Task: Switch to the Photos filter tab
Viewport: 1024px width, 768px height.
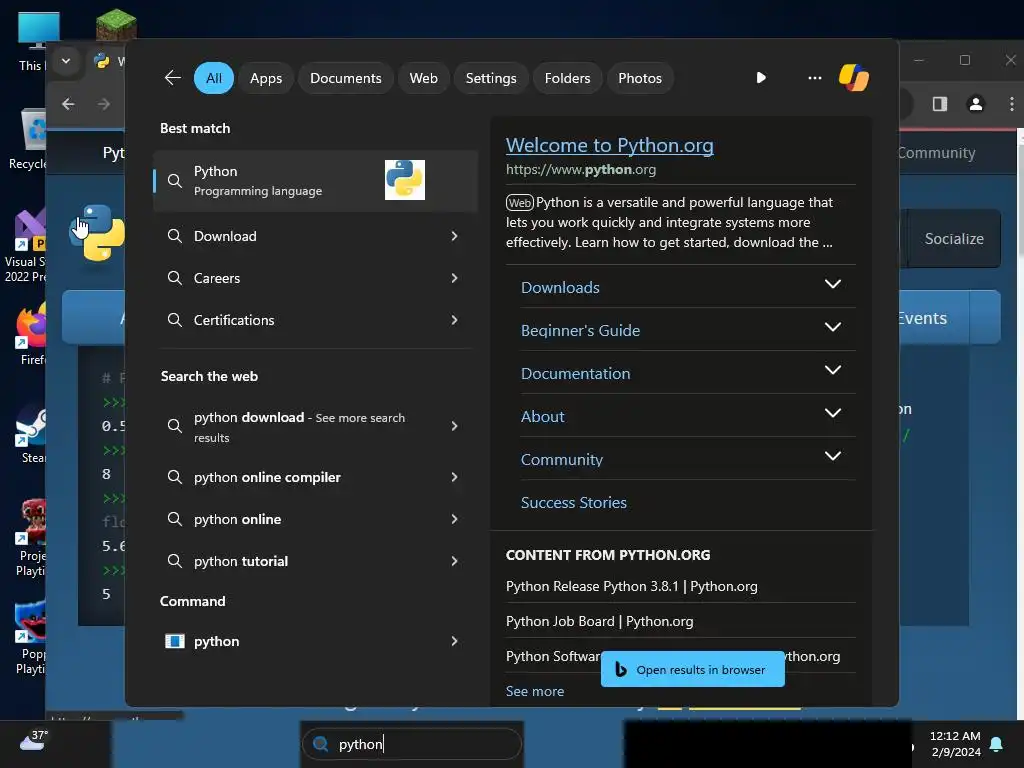Action: (639, 78)
